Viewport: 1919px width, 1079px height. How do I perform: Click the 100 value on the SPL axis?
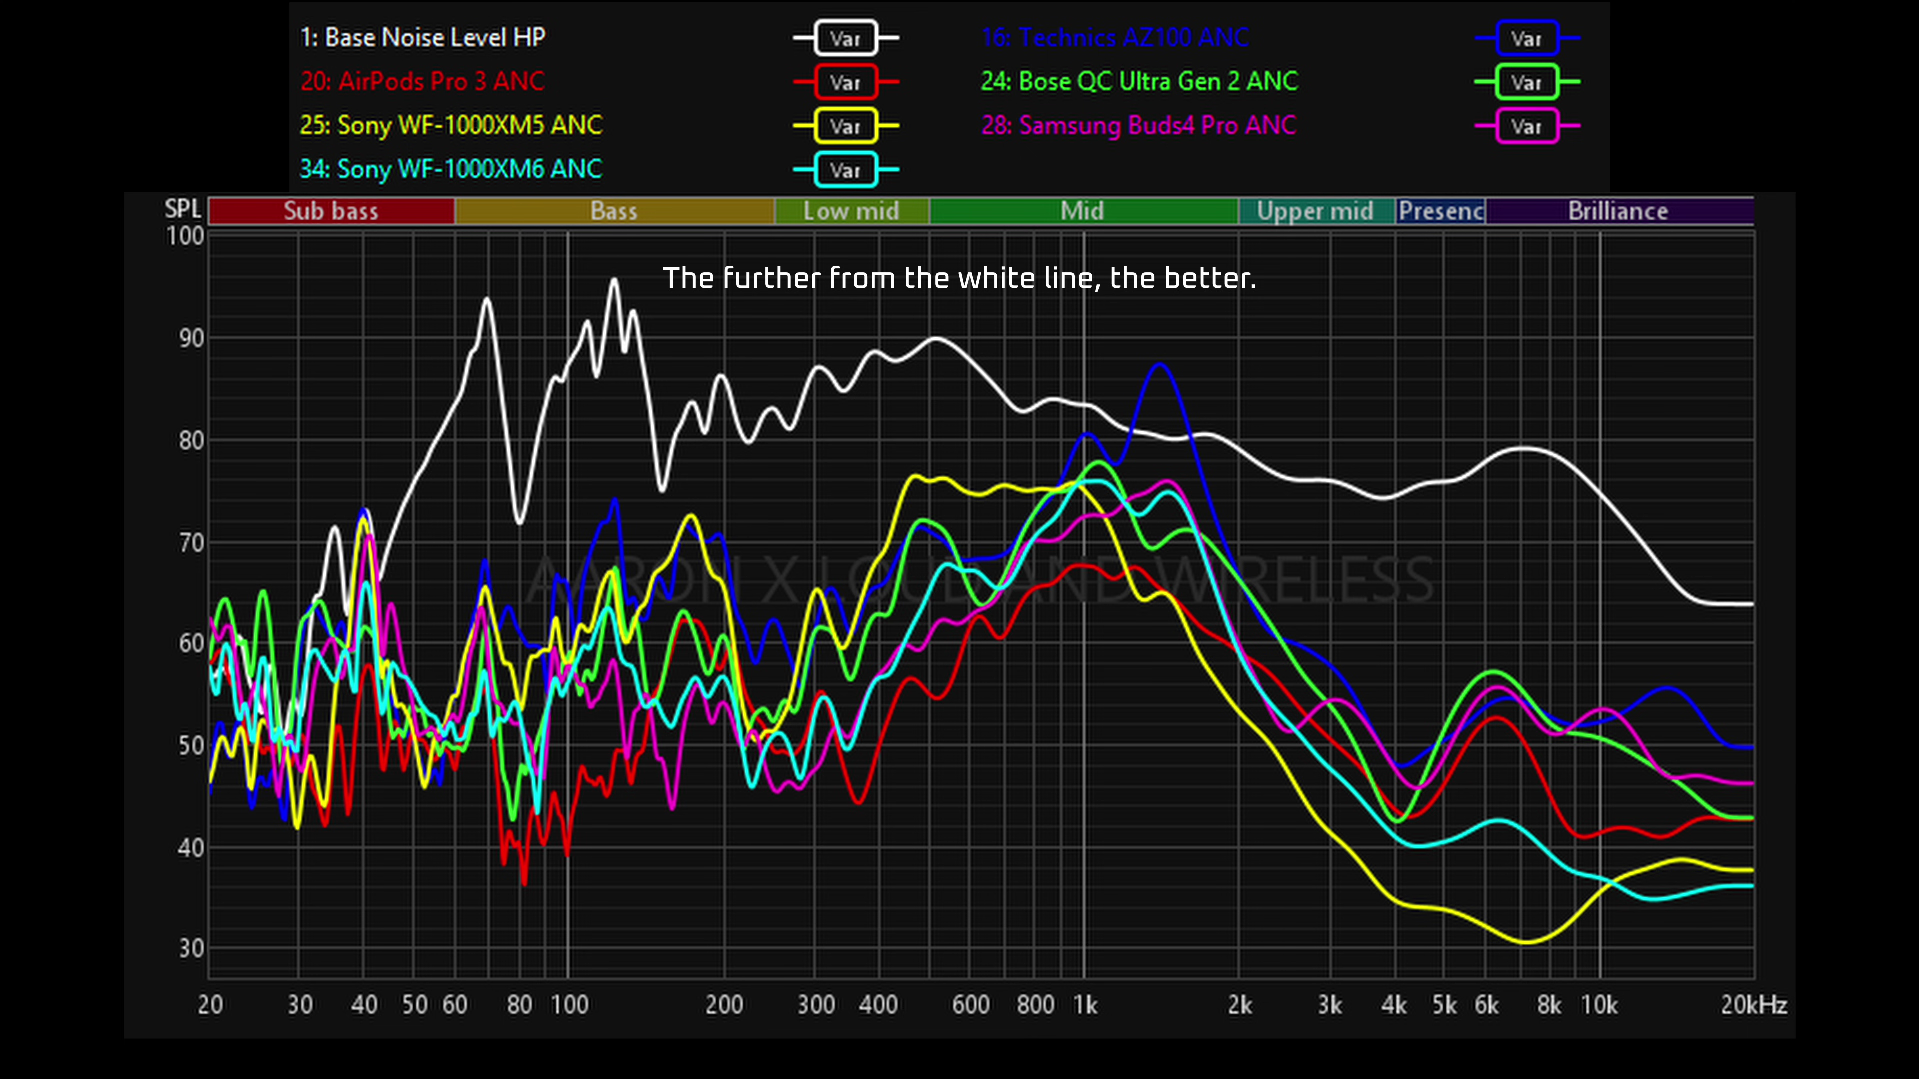[x=185, y=236]
